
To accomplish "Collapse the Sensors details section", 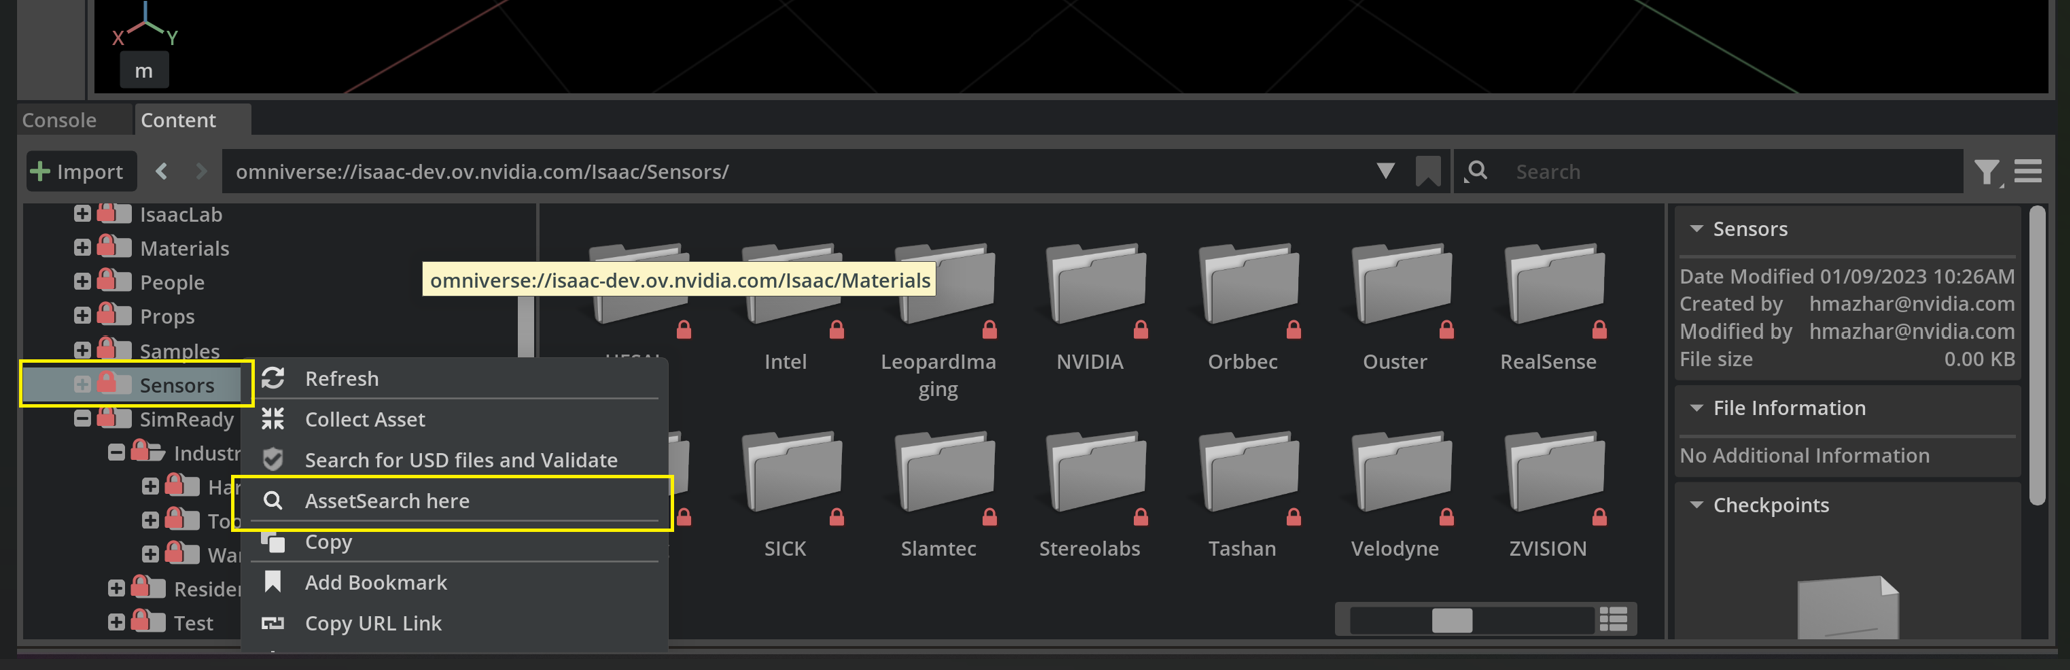I will coord(1697,229).
